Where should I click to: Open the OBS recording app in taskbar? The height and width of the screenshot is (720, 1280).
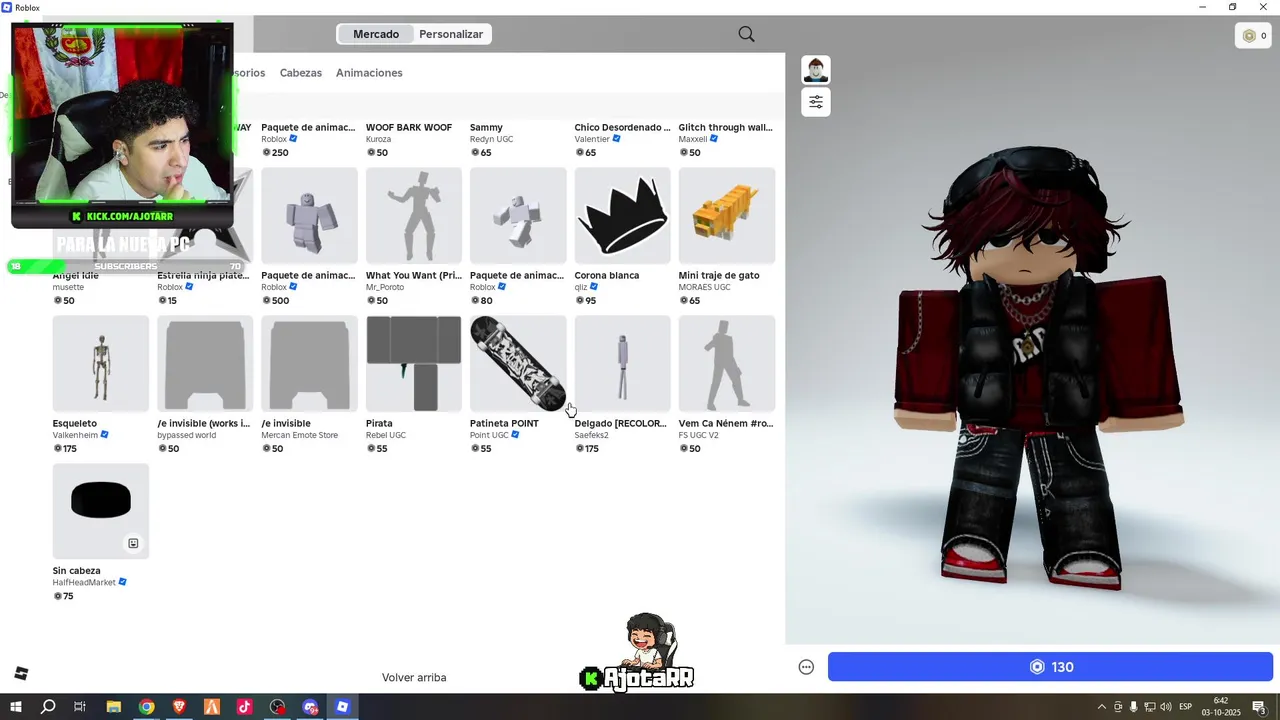point(277,707)
